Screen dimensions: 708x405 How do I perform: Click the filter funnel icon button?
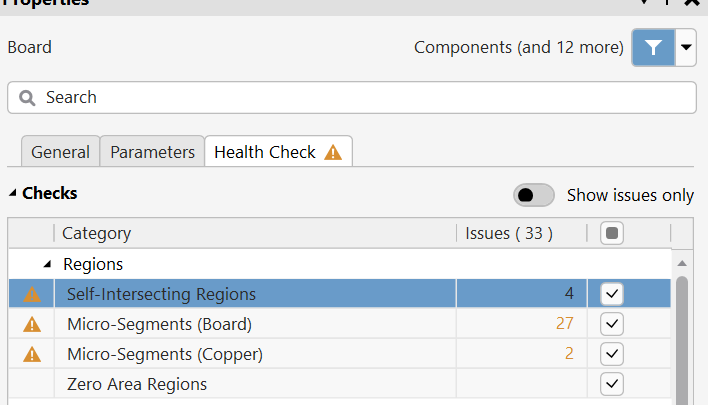coord(653,47)
